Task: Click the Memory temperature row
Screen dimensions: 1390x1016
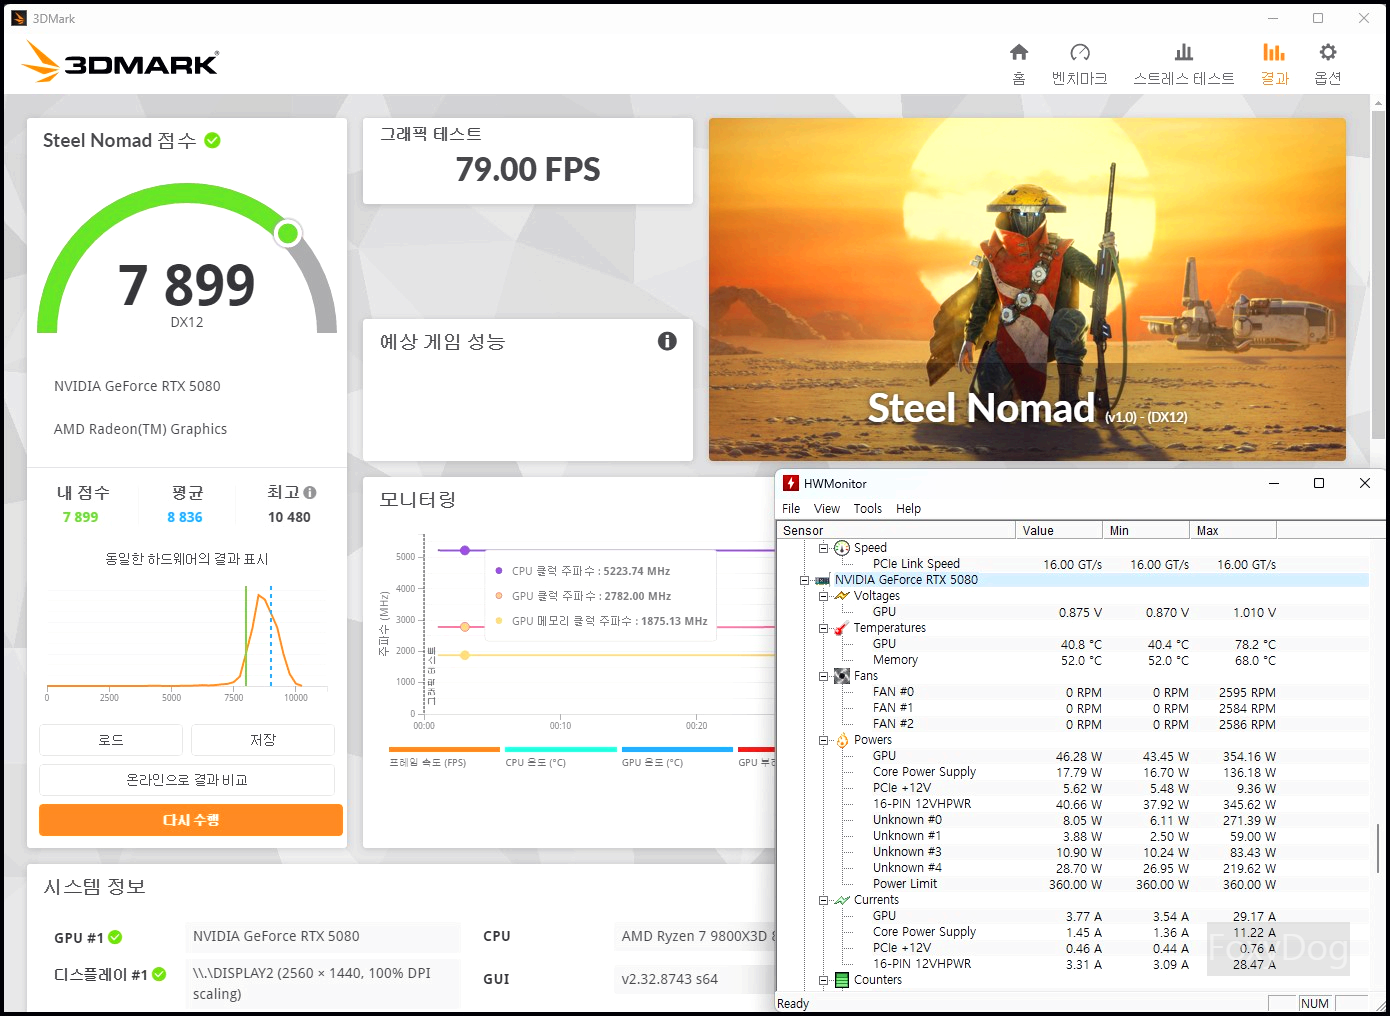Action: click(x=1073, y=660)
